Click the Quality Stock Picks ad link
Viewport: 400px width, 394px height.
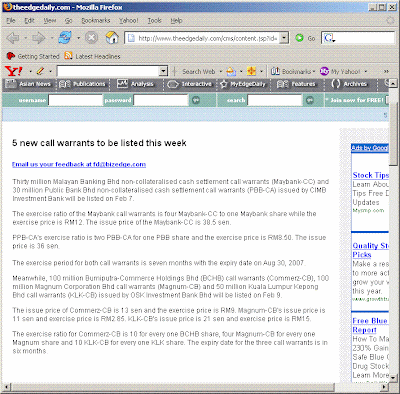click(x=370, y=250)
